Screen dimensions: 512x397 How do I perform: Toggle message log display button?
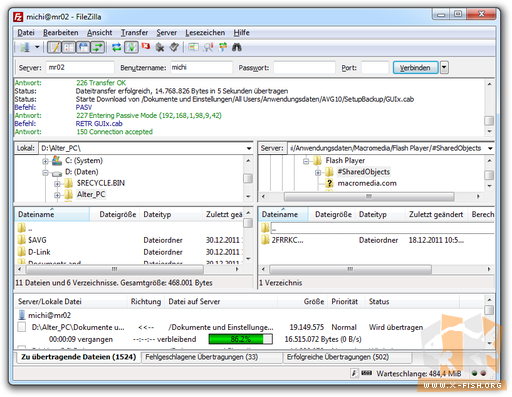54,47
